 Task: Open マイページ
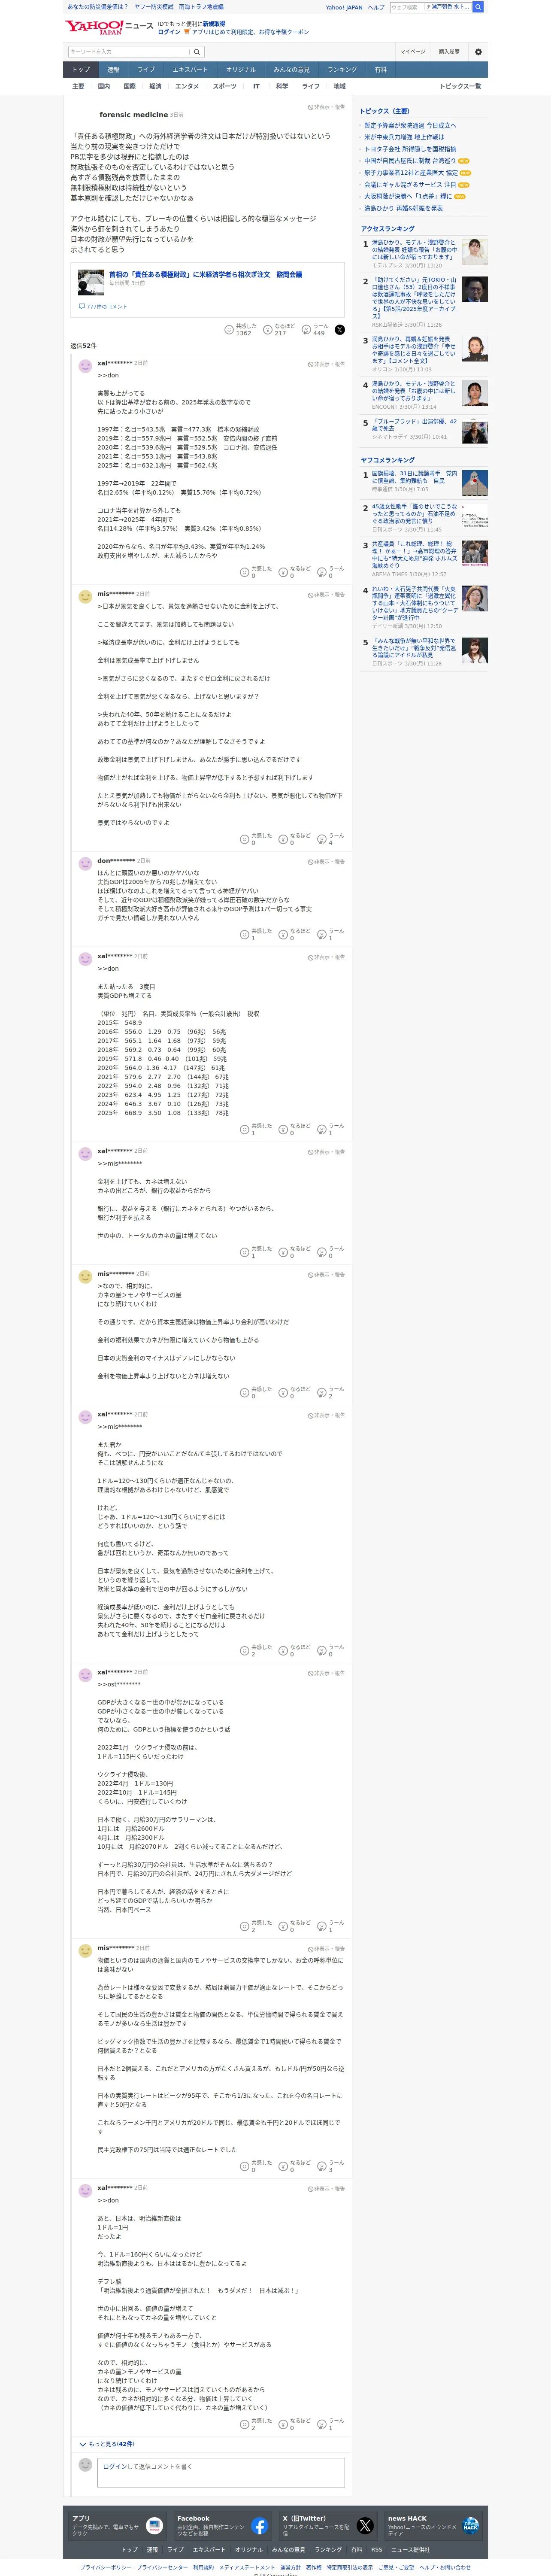point(413,52)
